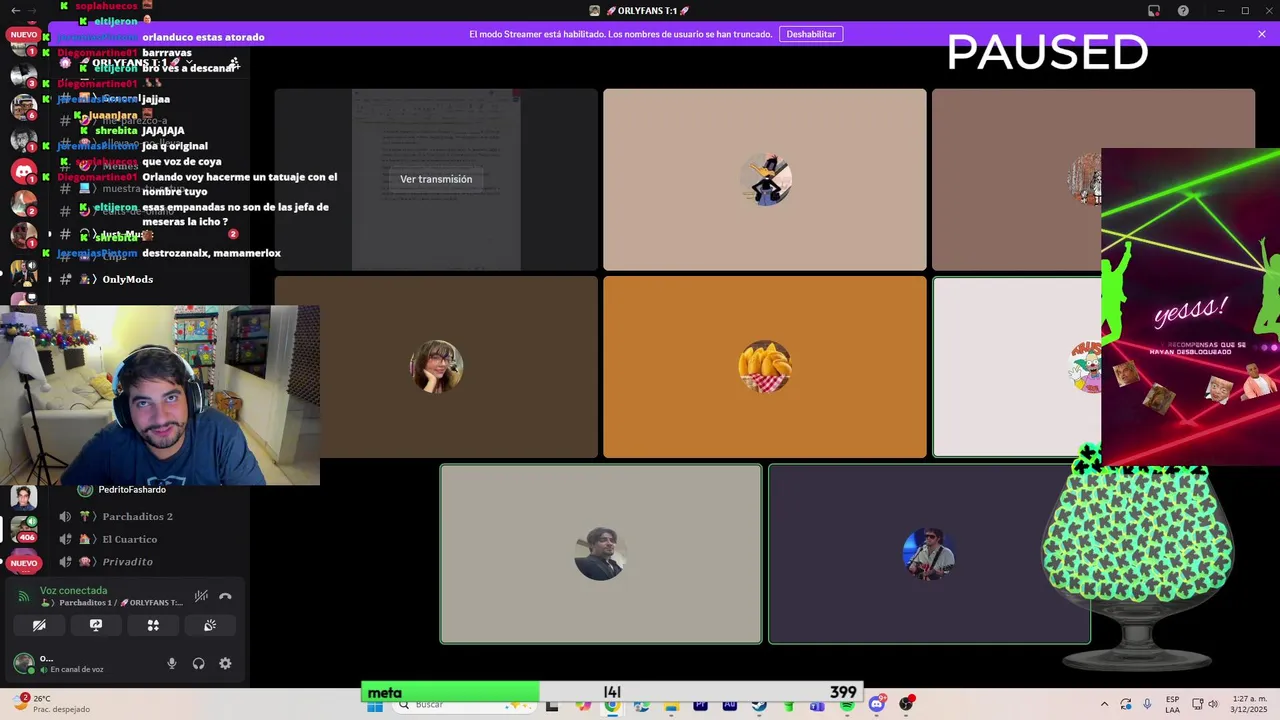This screenshot has height=720, width=1280.
Task: Open the weather widget 26°C
Action: (x=52, y=704)
